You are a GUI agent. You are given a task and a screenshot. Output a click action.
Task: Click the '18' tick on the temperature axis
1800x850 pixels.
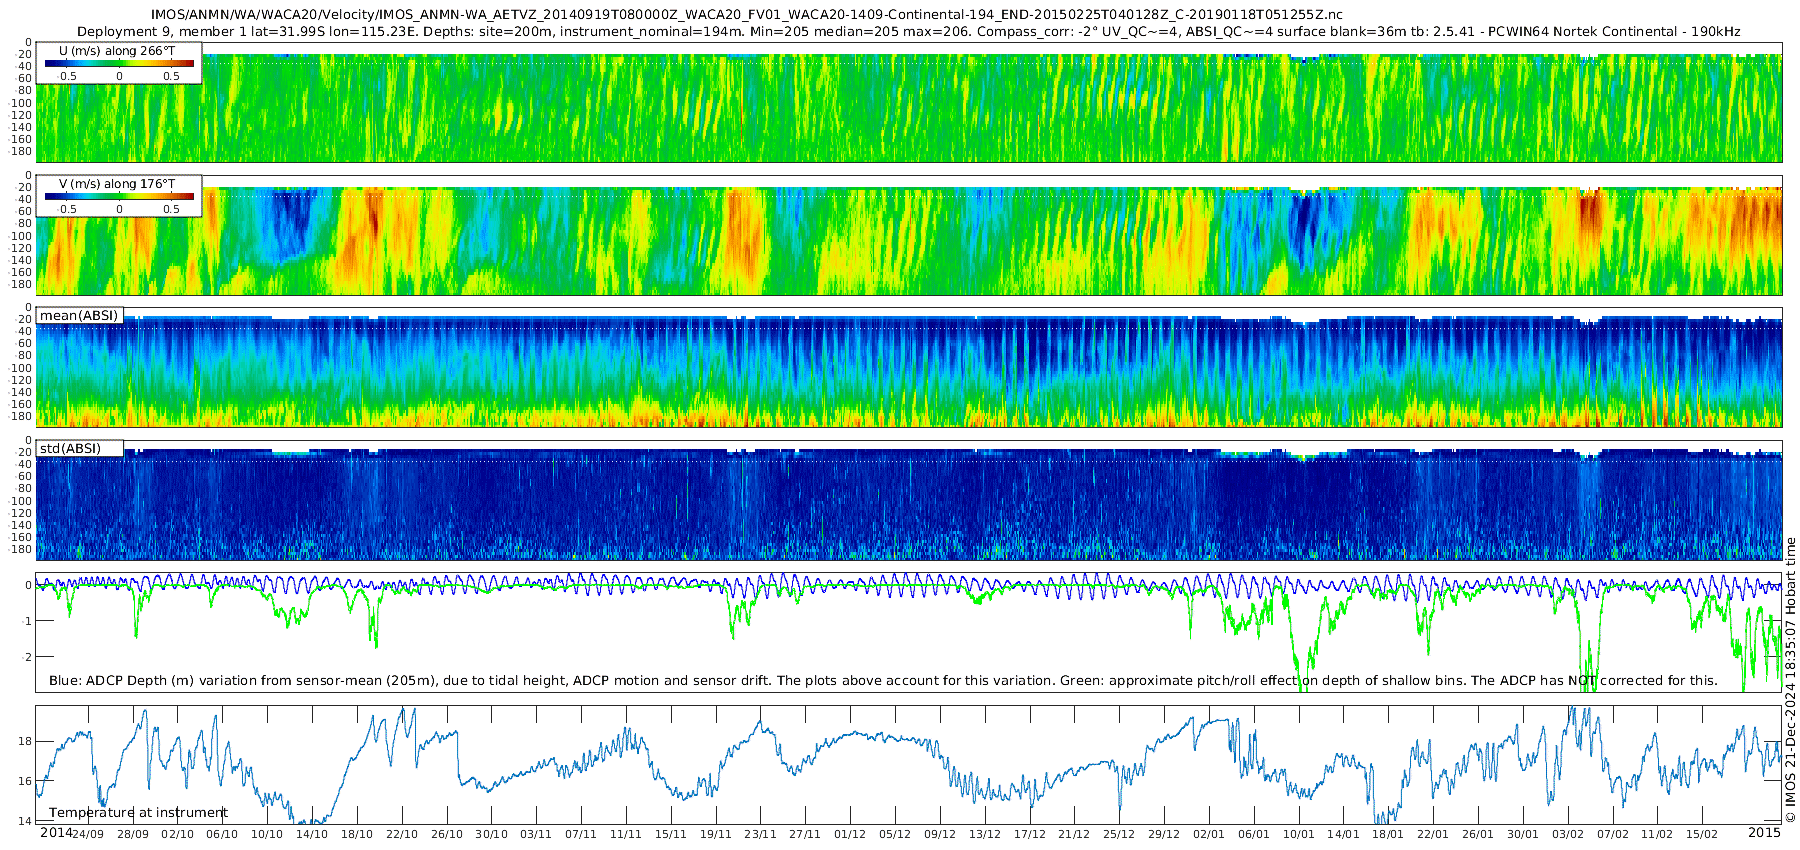tap(26, 741)
